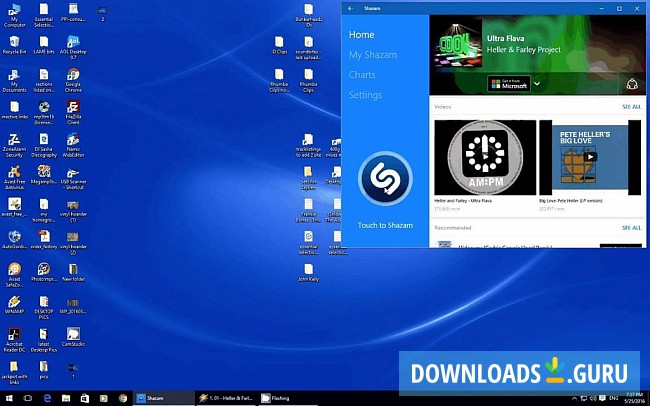Launch Chrome from the taskbar
The width and height of the screenshot is (650, 406).
[x=123, y=399]
